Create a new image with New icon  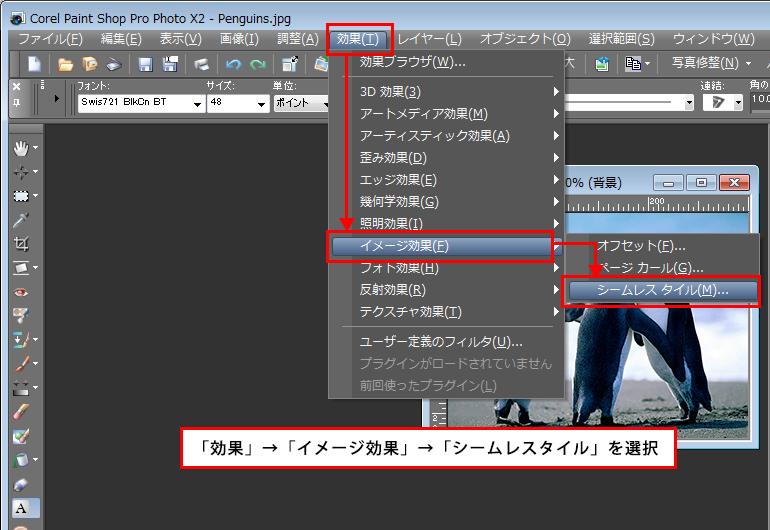click(34, 64)
